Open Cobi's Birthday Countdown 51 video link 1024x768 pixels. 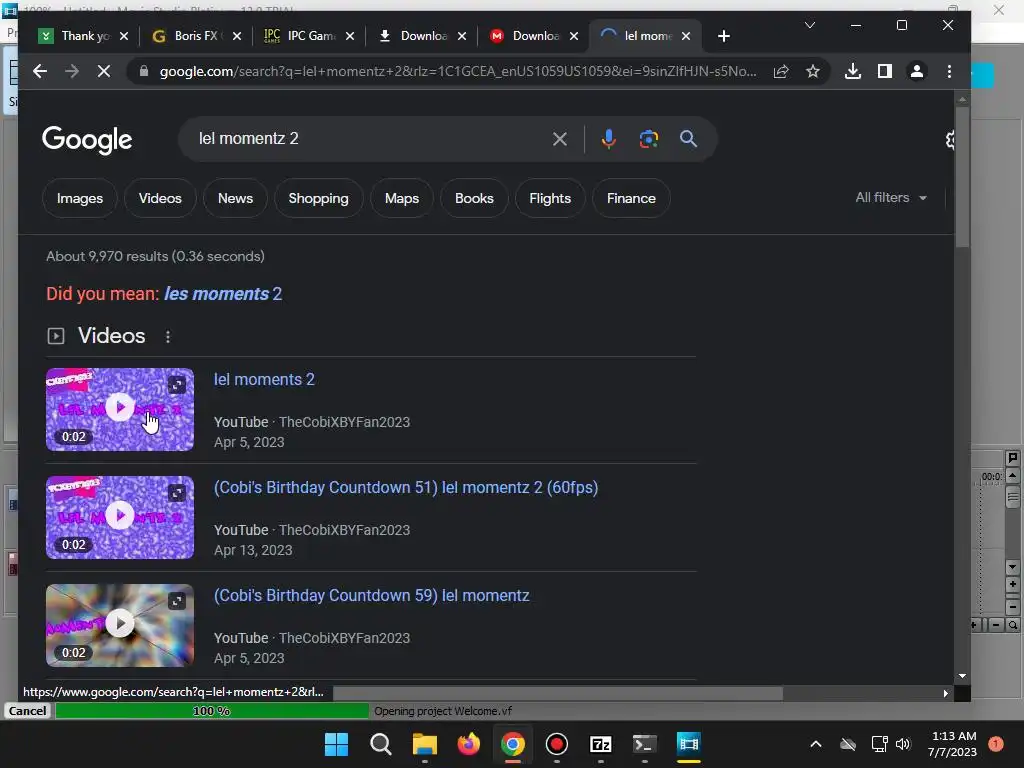406,488
